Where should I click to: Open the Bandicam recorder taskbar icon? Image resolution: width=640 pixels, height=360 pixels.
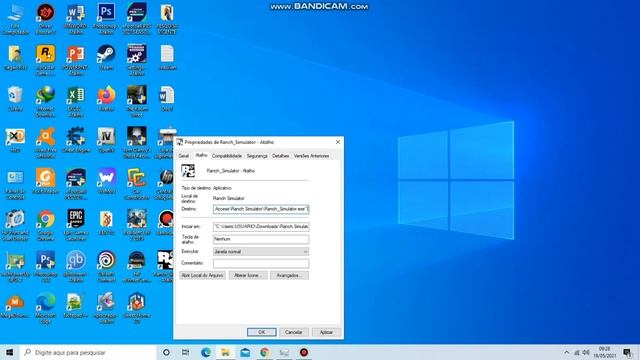click(x=304, y=352)
